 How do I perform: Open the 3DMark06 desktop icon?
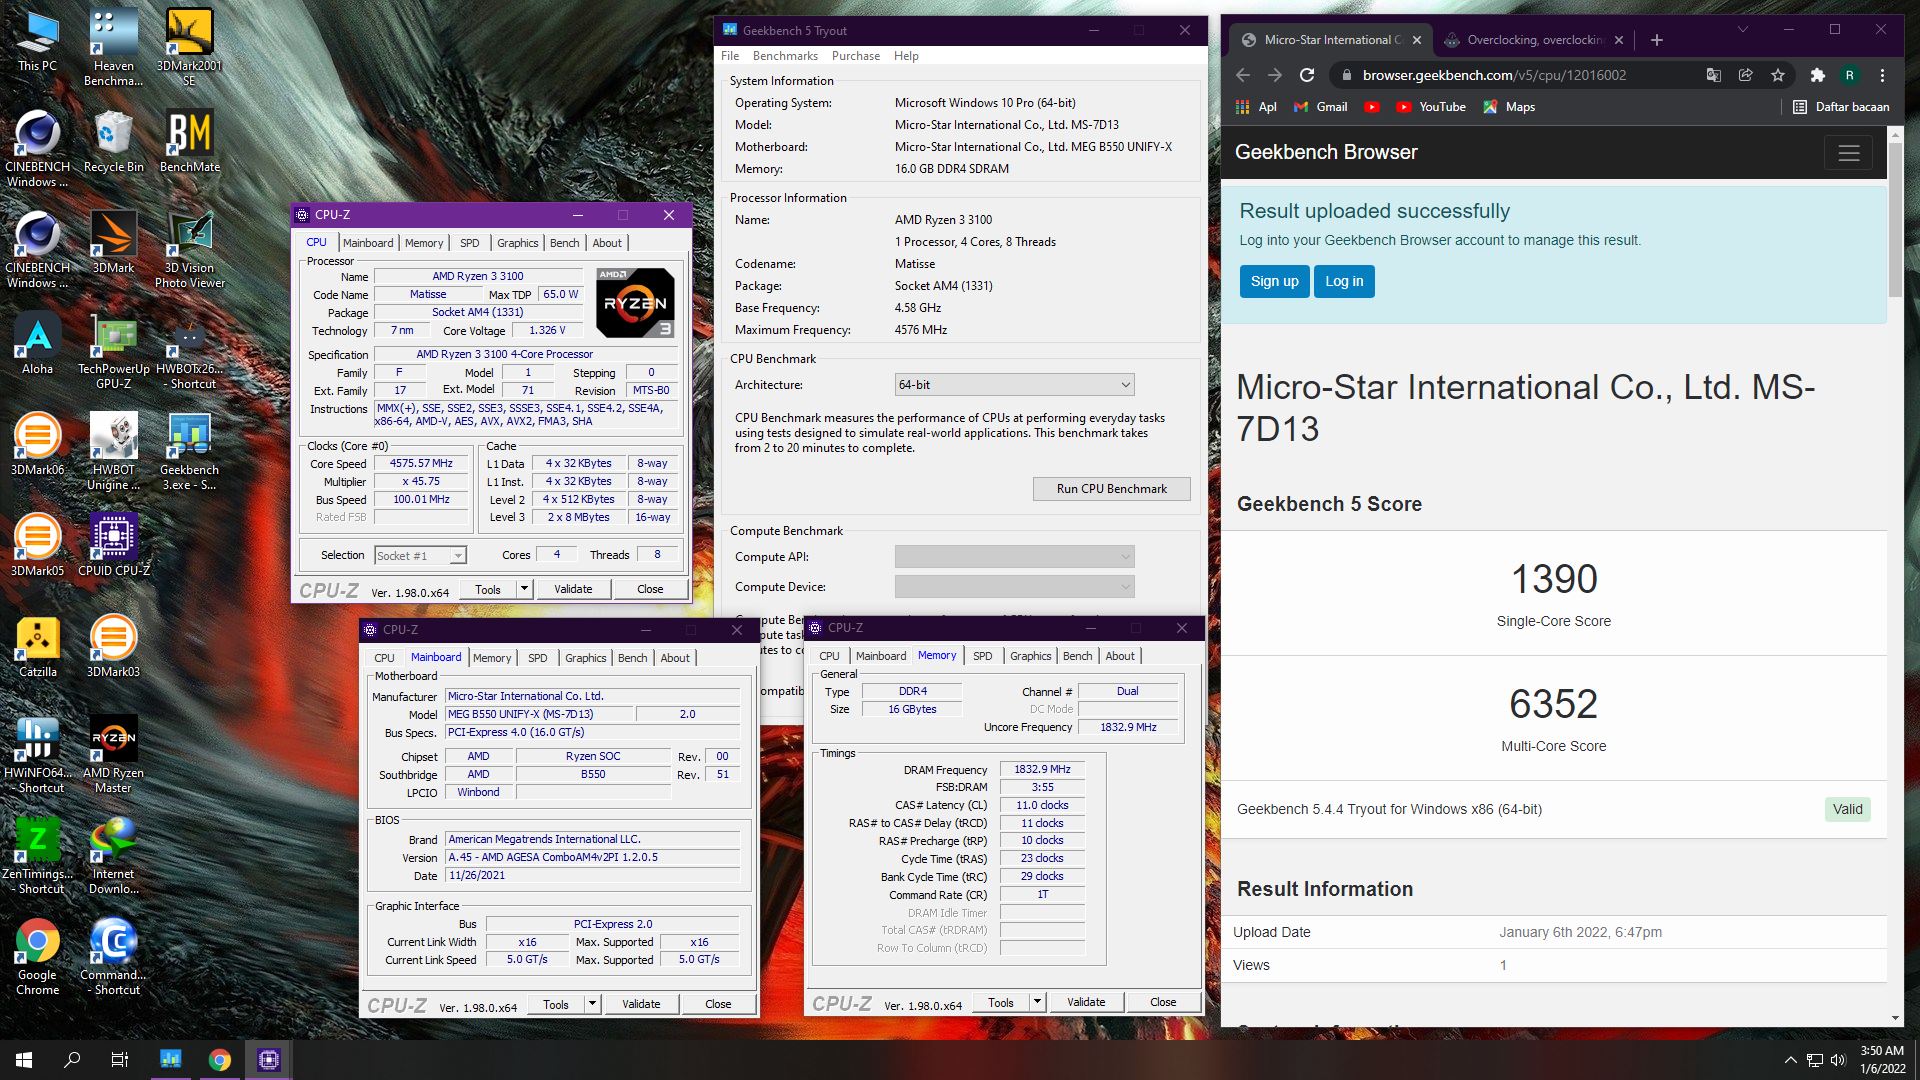pyautogui.click(x=37, y=444)
